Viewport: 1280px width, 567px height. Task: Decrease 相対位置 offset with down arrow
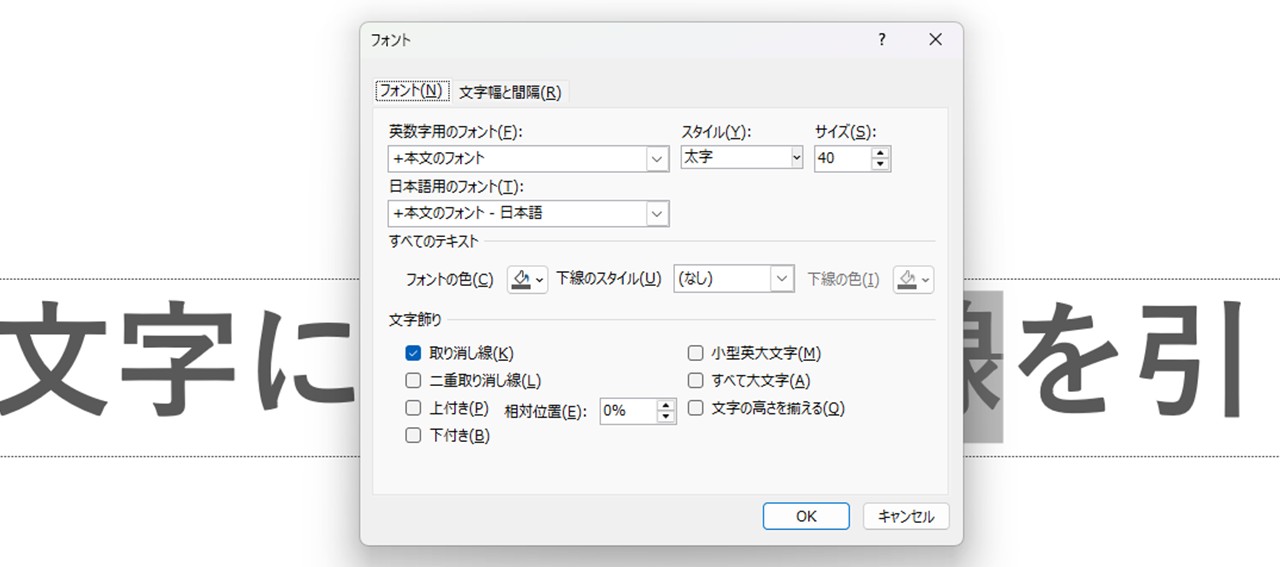(666, 417)
